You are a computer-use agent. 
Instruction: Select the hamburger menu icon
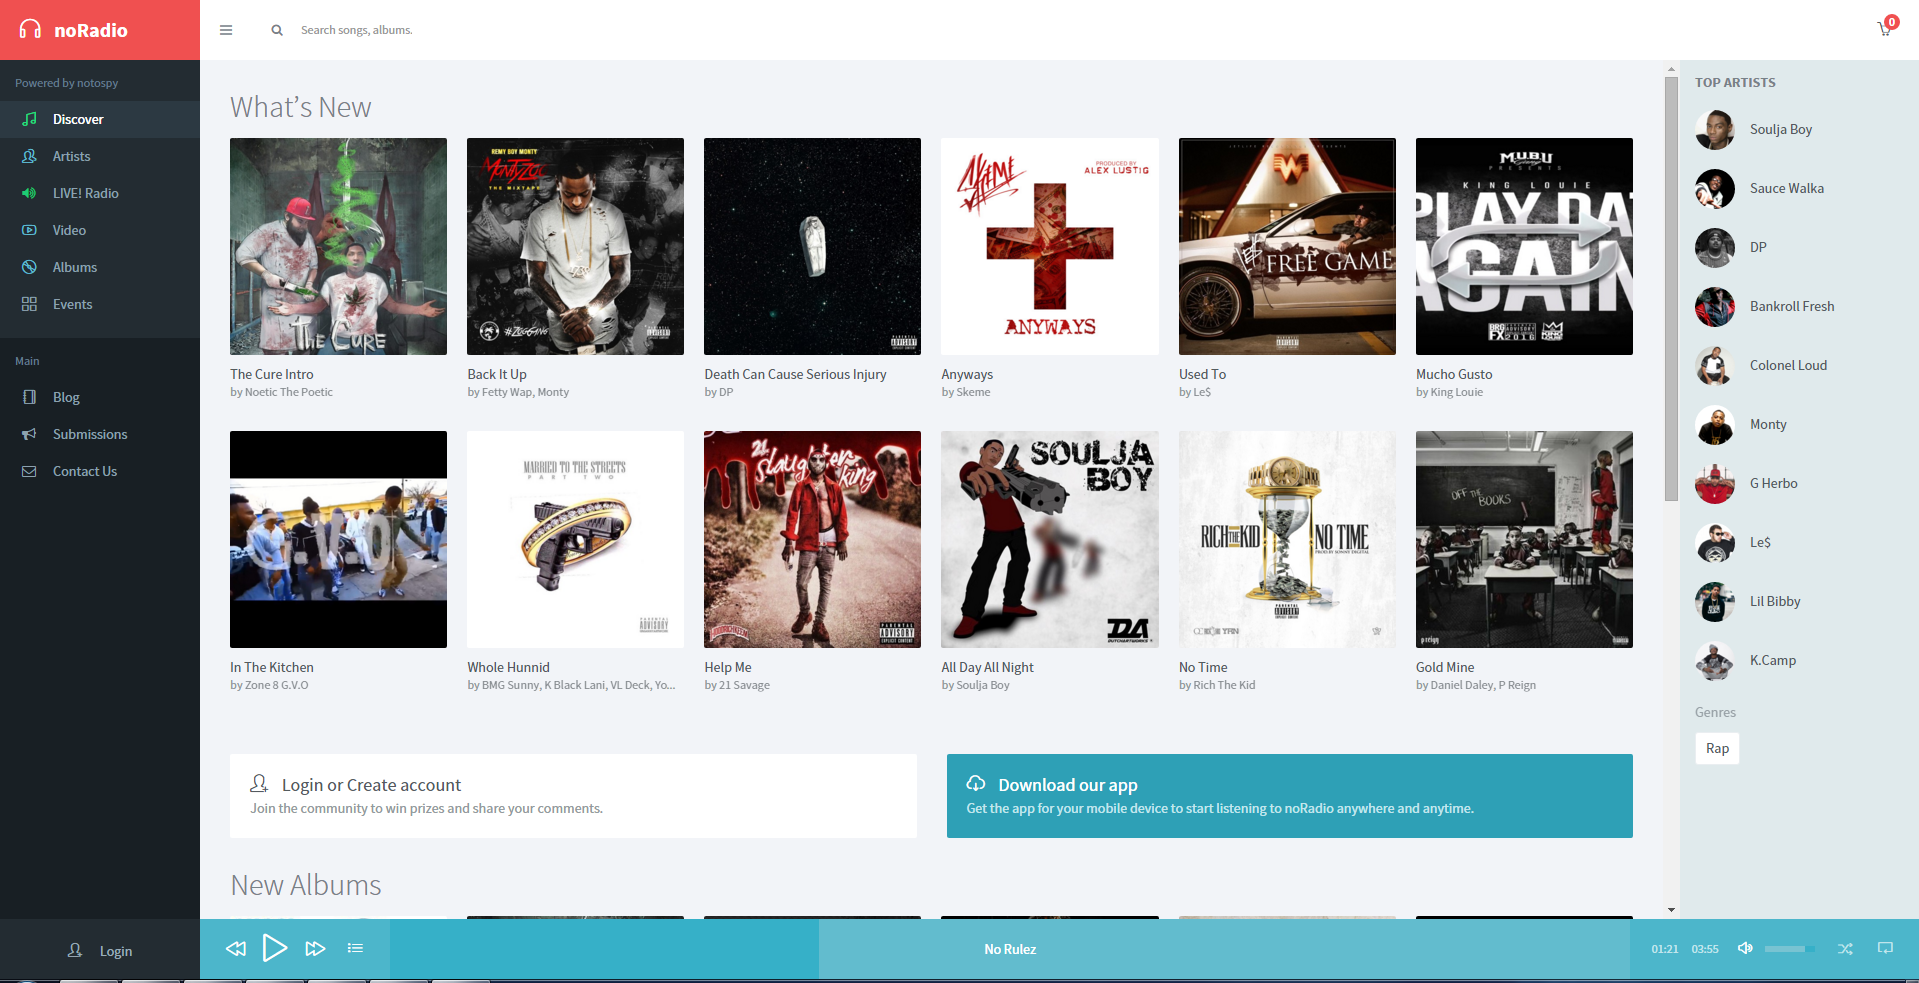pyautogui.click(x=226, y=30)
